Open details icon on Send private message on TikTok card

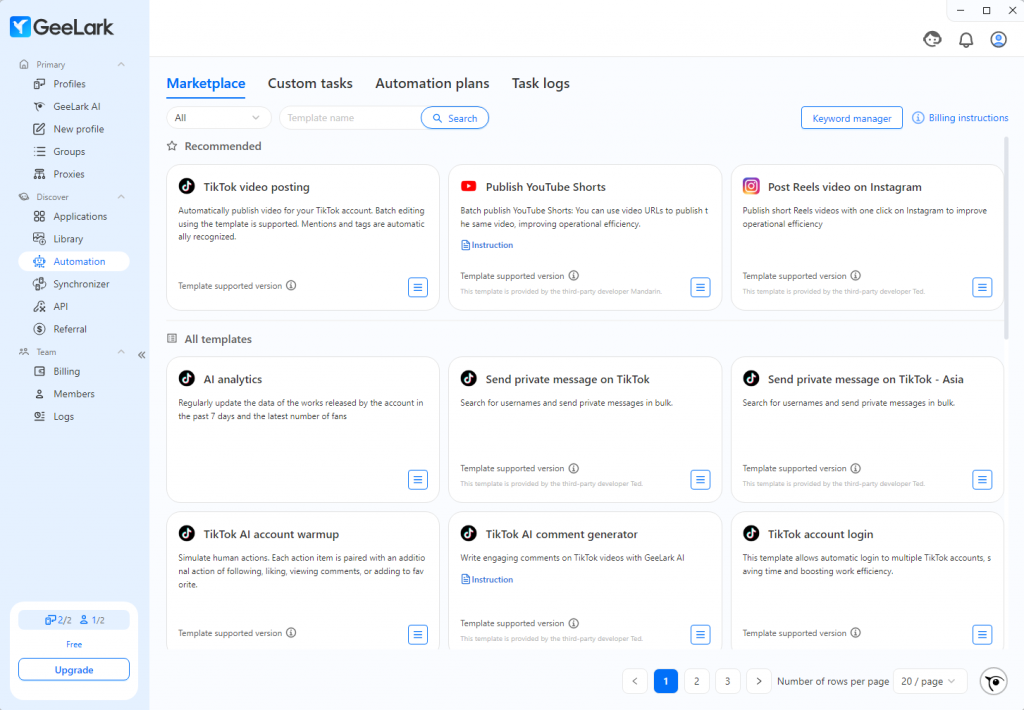tap(700, 479)
